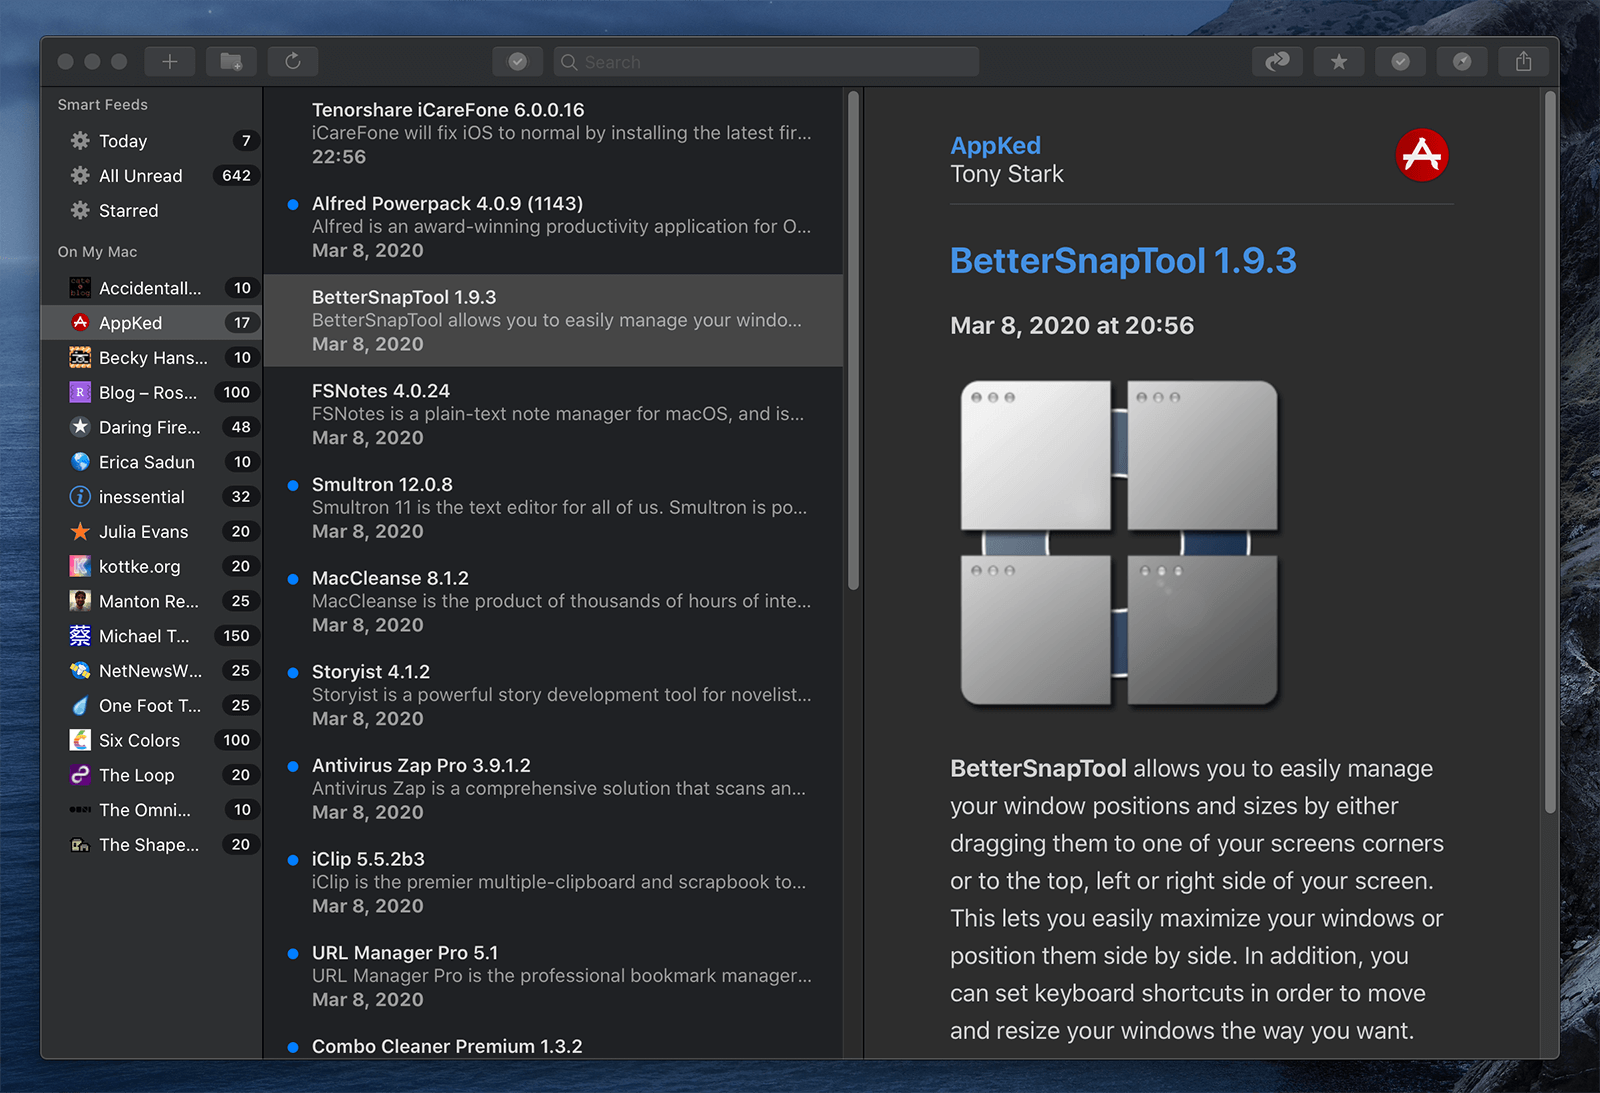Click the Daring Fireball star icon
The image size is (1600, 1093).
80,427
